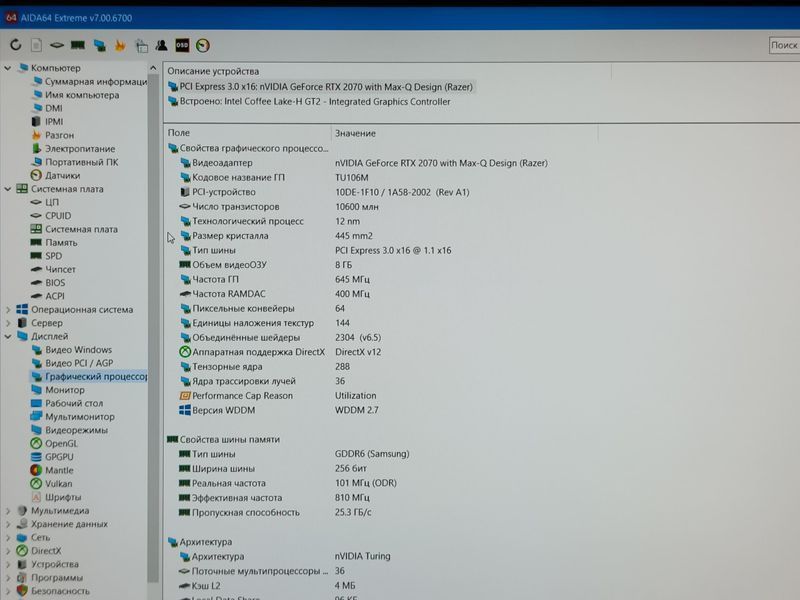Select Имя компьютера in tree
This screenshot has width=800, height=600.
pos(75,95)
